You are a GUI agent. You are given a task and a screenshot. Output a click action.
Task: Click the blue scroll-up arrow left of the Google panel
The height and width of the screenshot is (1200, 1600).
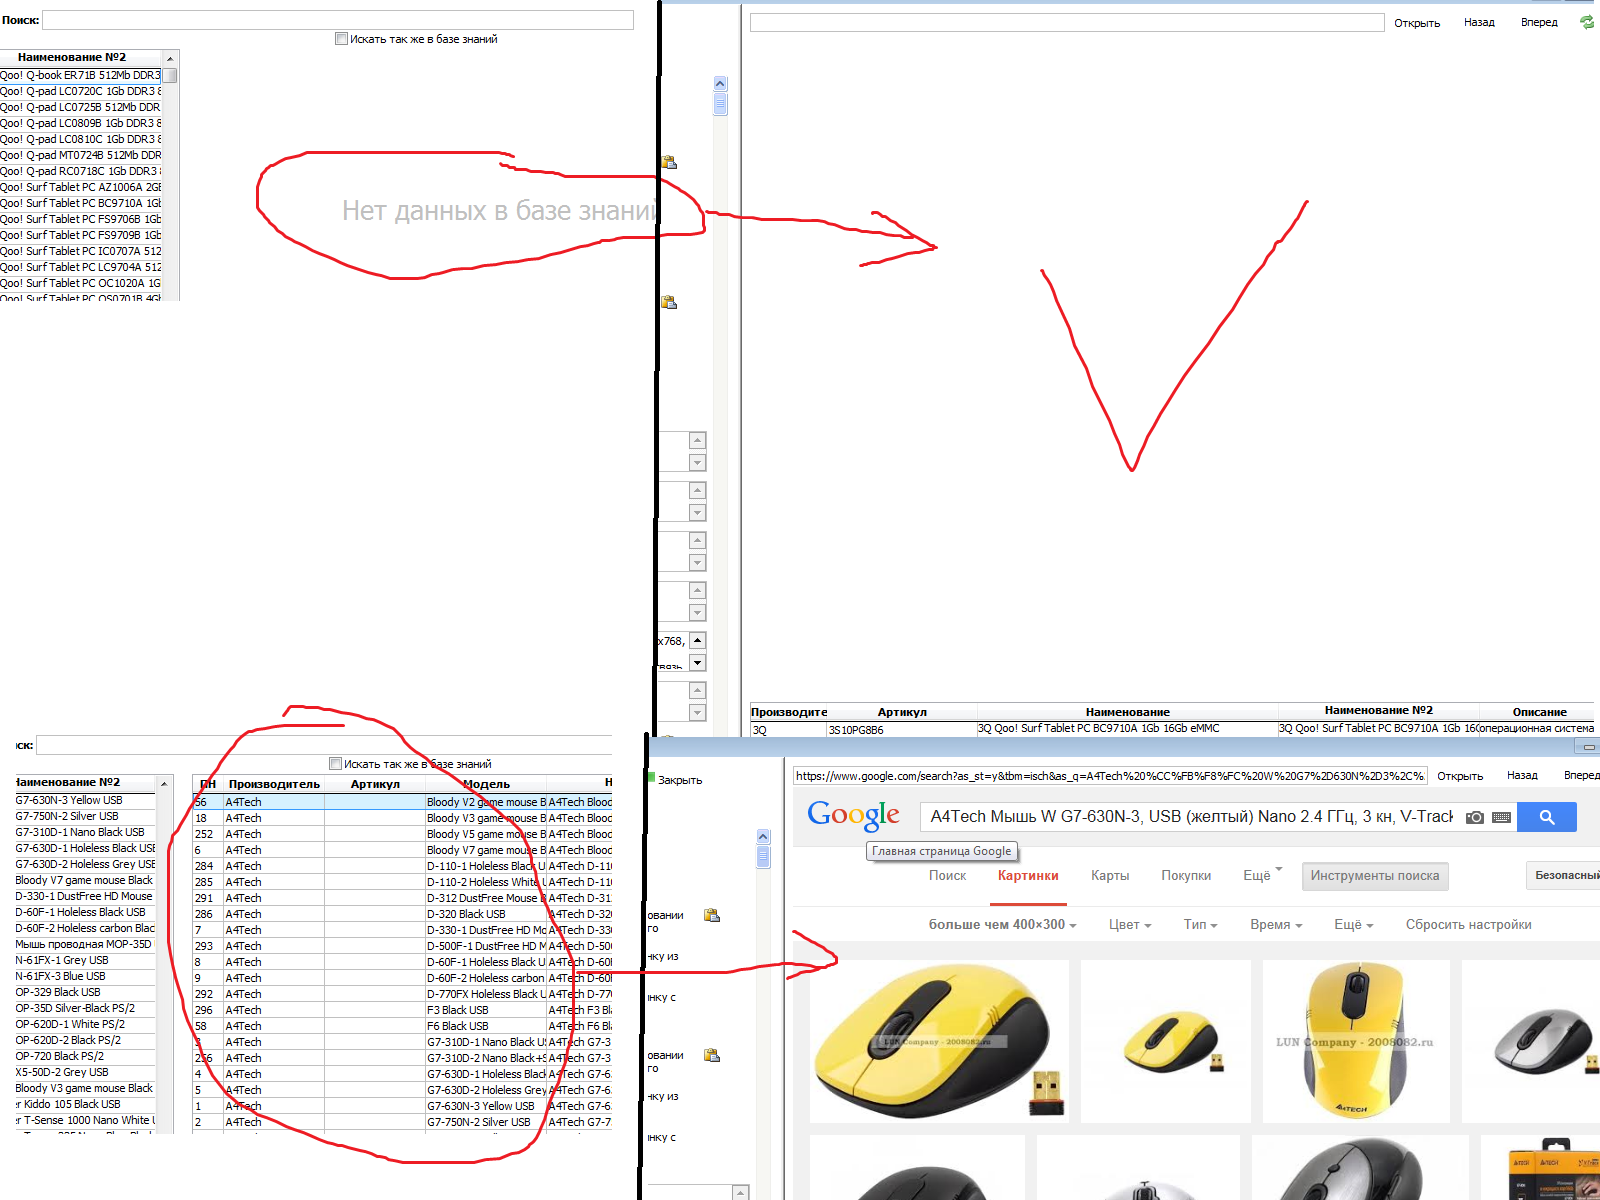[763, 837]
